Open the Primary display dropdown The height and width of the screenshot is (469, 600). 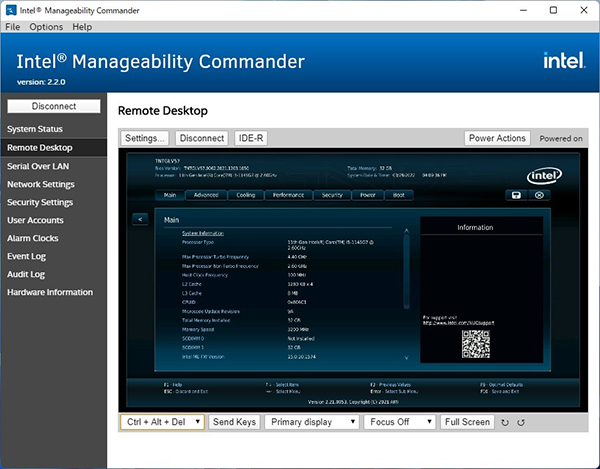click(312, 422)
